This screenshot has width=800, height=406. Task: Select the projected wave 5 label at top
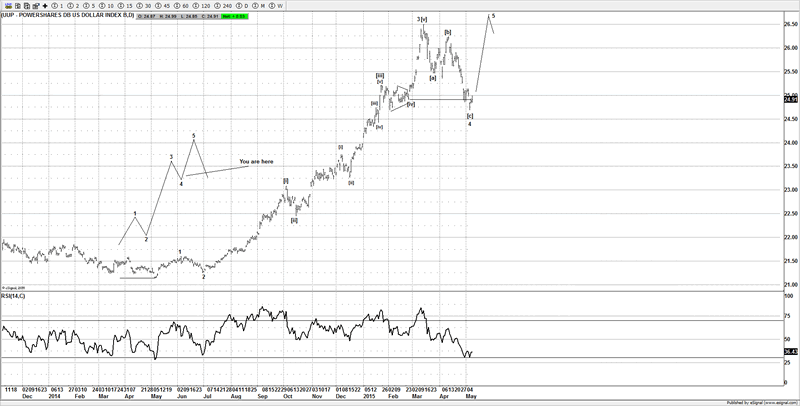point(493,16)
